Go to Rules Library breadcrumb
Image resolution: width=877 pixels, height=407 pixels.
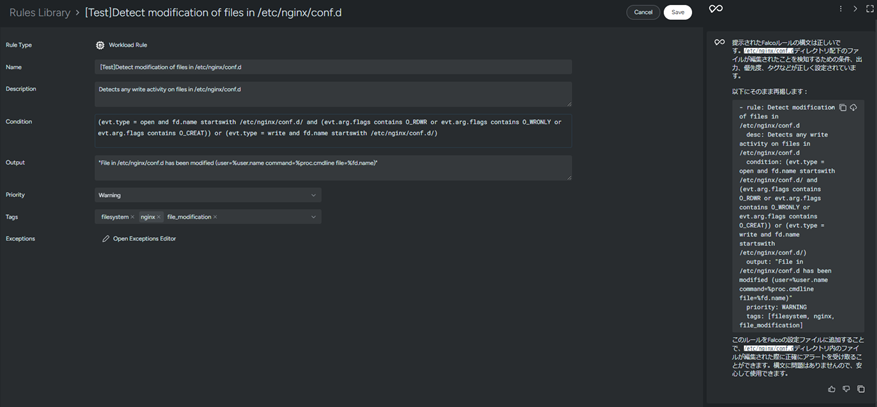click(40, 13)
